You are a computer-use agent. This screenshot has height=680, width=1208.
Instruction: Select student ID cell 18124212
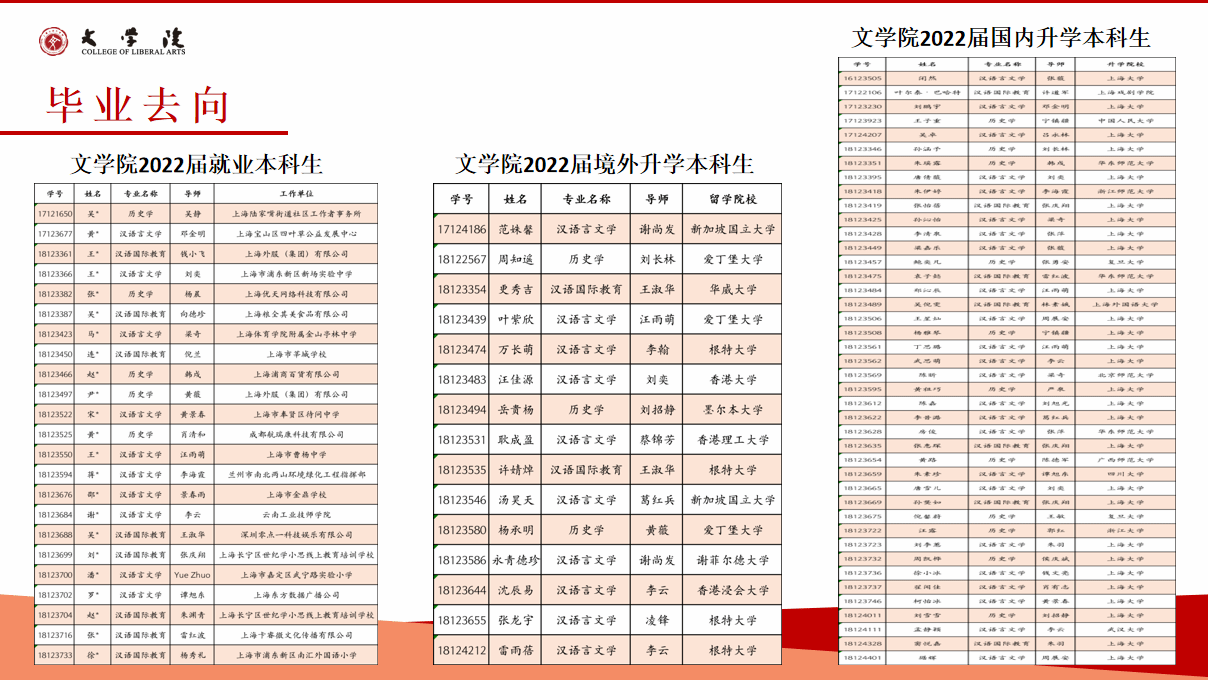461,651
